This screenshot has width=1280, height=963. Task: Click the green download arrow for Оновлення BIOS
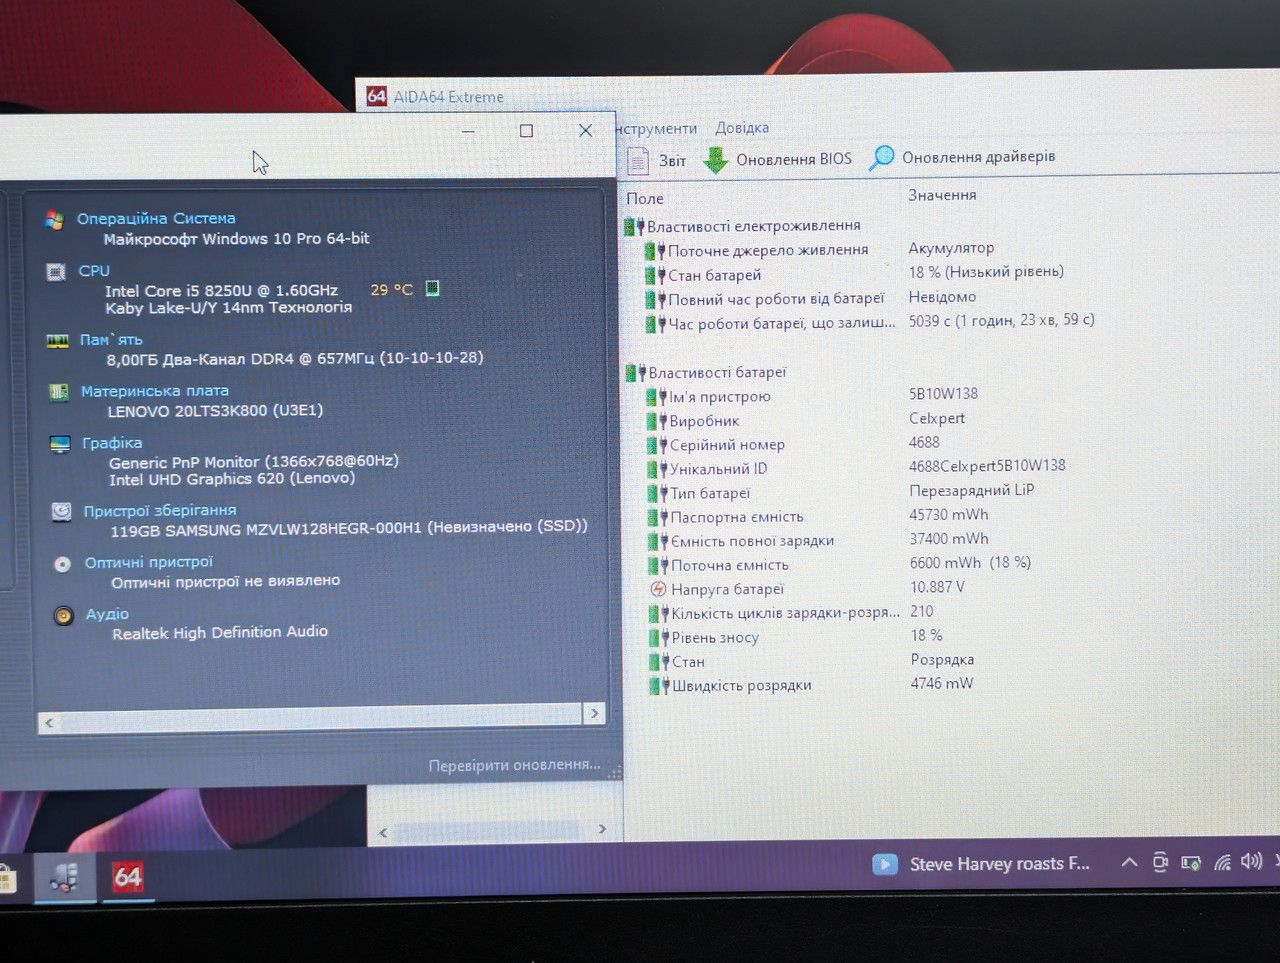pos(715,160)
